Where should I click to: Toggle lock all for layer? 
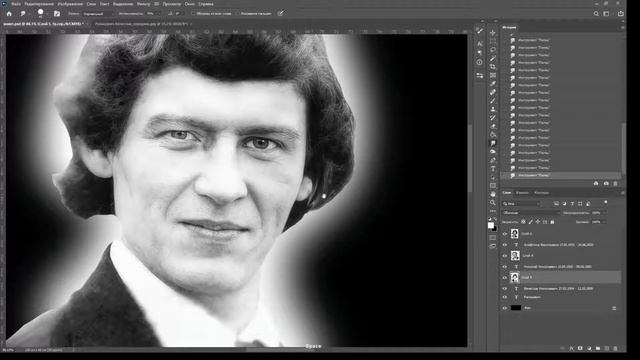click(552, 222)
